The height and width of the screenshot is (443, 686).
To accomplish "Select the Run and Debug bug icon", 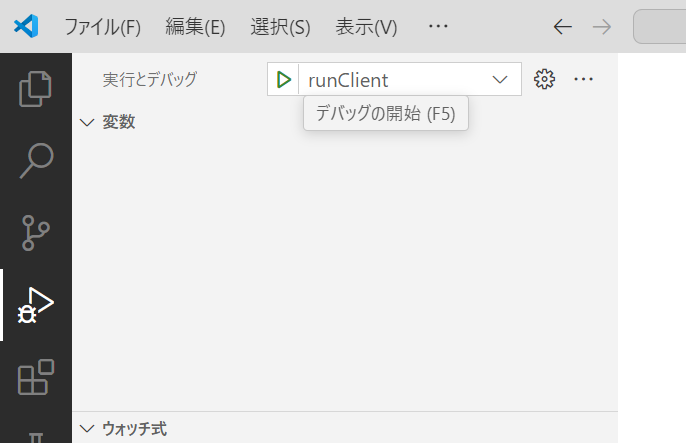I will pos(35,305).
